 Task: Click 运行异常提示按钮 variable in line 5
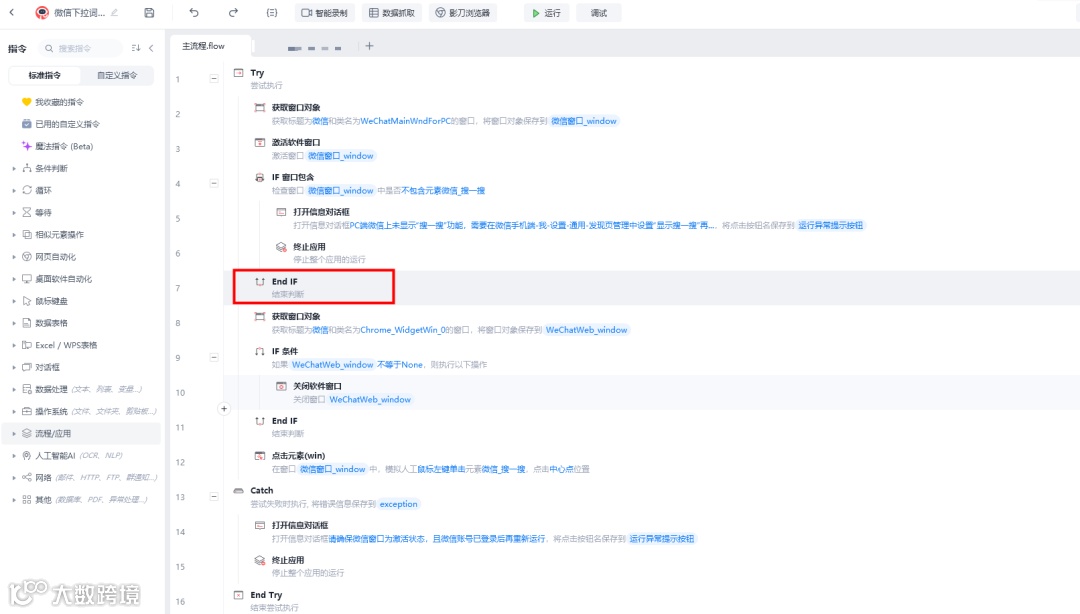pos(830,225)
